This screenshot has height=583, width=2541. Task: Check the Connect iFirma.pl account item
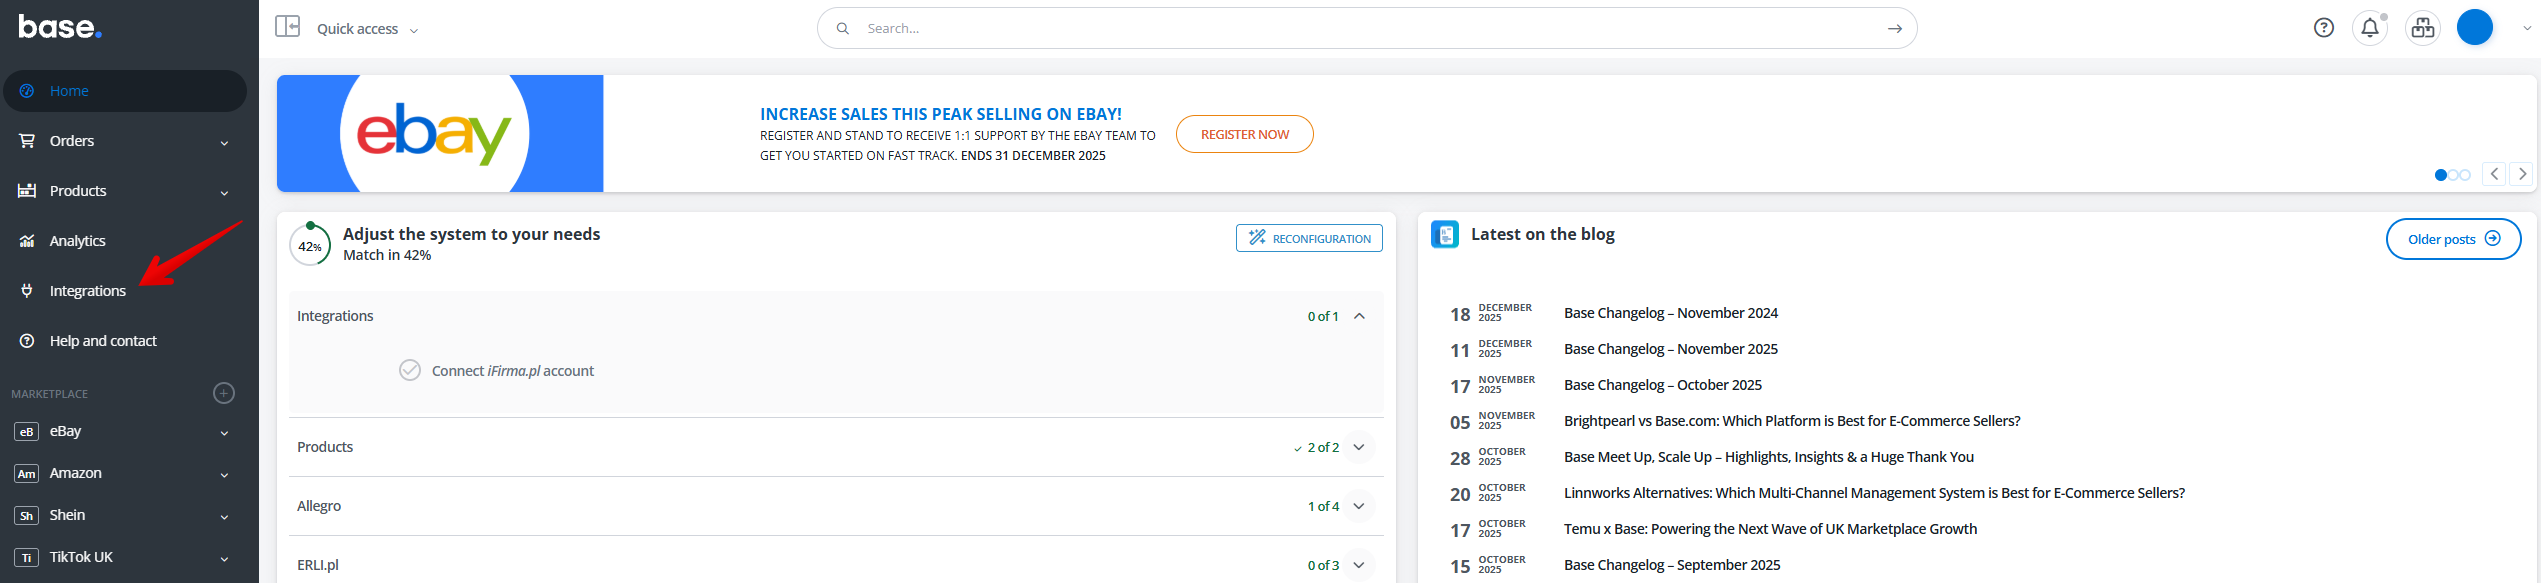click(410, 371)
